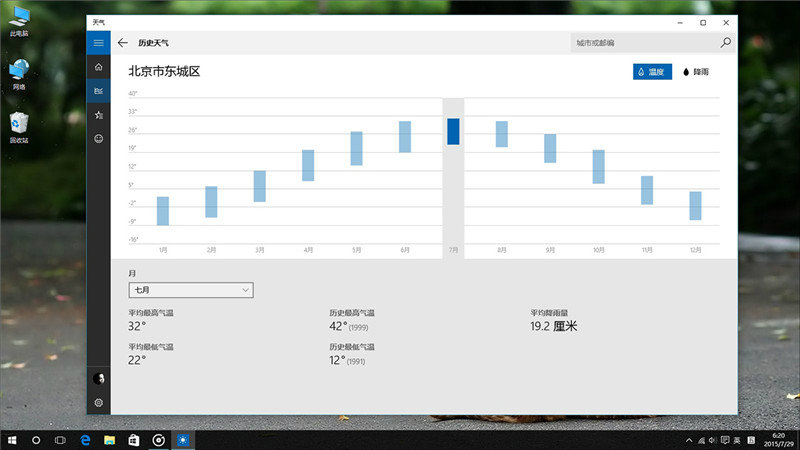This screenshot has height=450, width=800.
Task: Select the 1月 temperature bar
Action: (163, 211)
